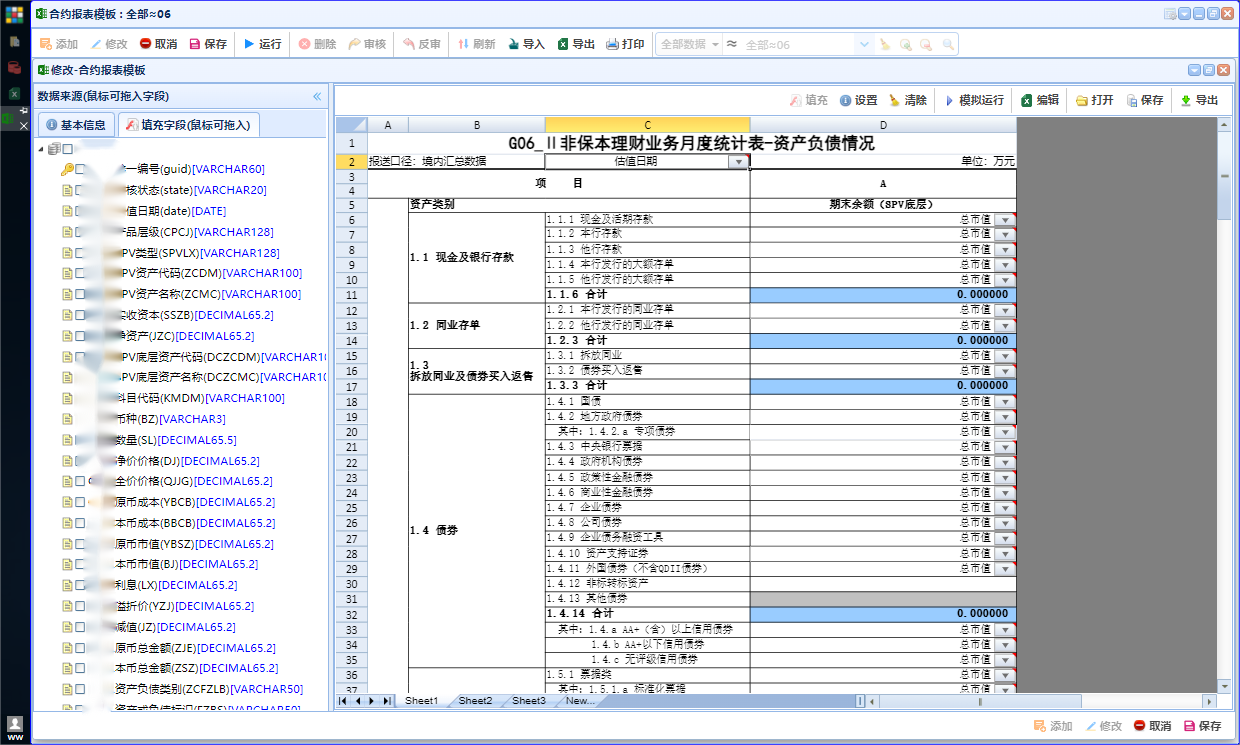This screenshot has height=745, width=1240.
Task: Click the spreadsheet vertical scrollbar up arrow
Action: click(1225, 123)
